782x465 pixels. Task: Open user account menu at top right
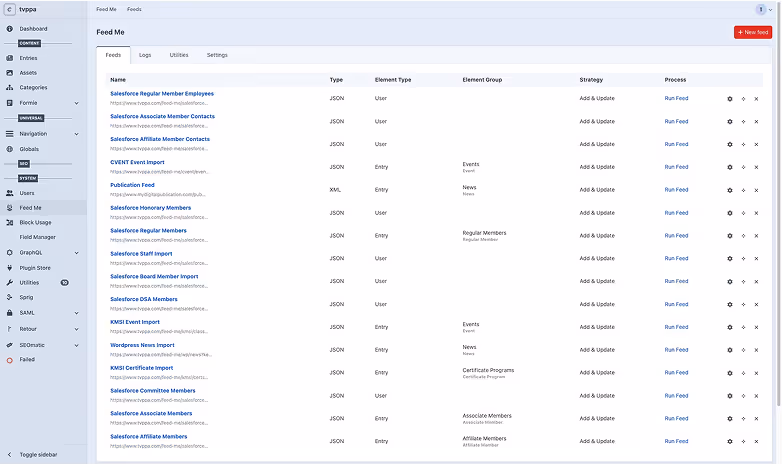pos(764,9)
